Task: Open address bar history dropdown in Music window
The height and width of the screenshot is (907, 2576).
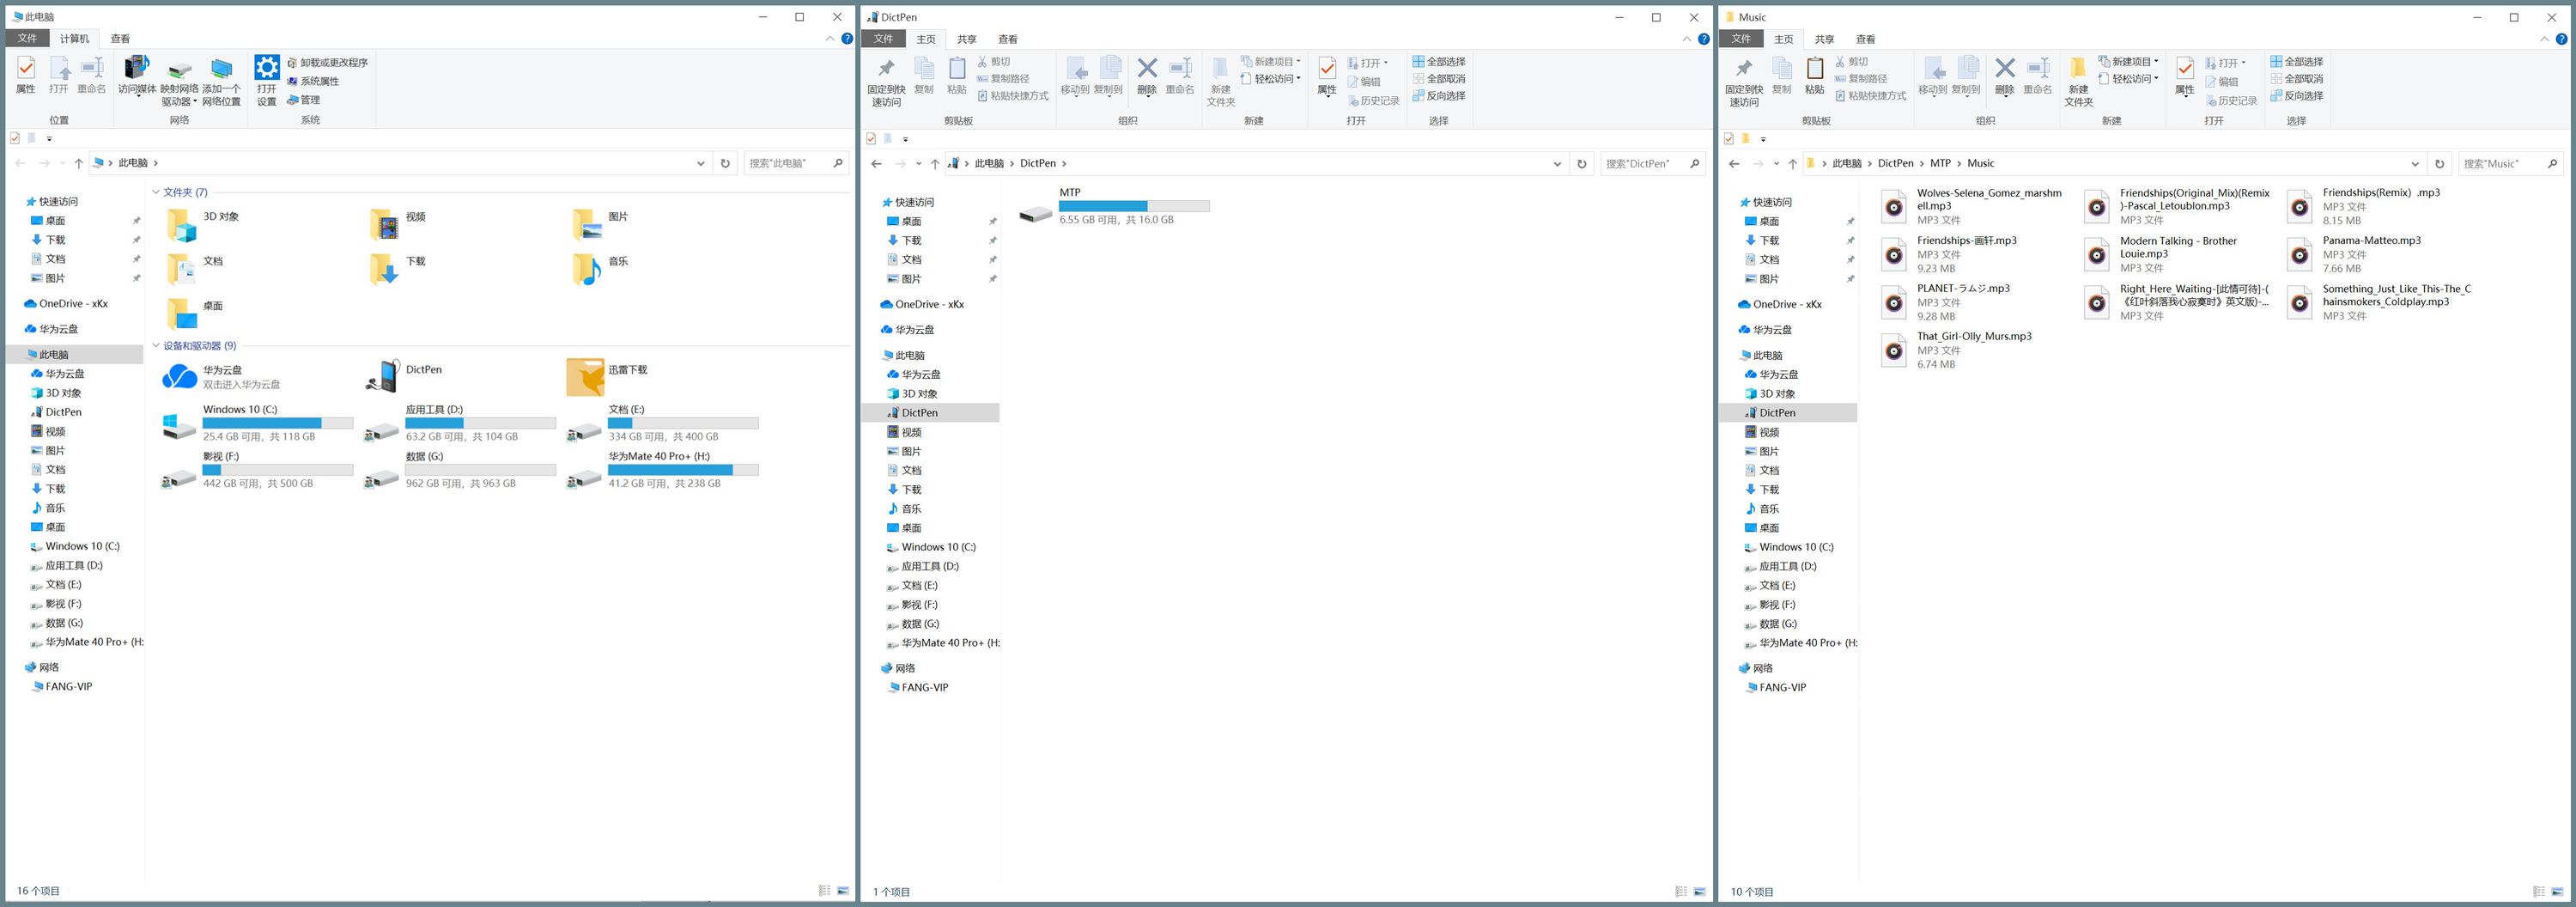Action: (2415, 164)
